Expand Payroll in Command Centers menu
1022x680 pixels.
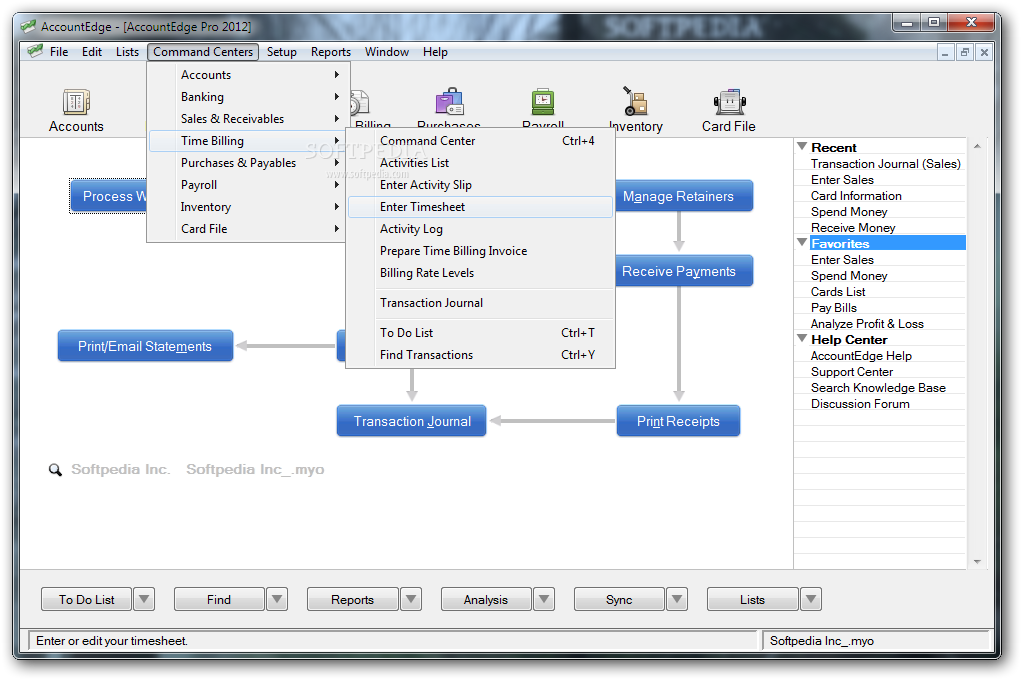coord(248,185)
